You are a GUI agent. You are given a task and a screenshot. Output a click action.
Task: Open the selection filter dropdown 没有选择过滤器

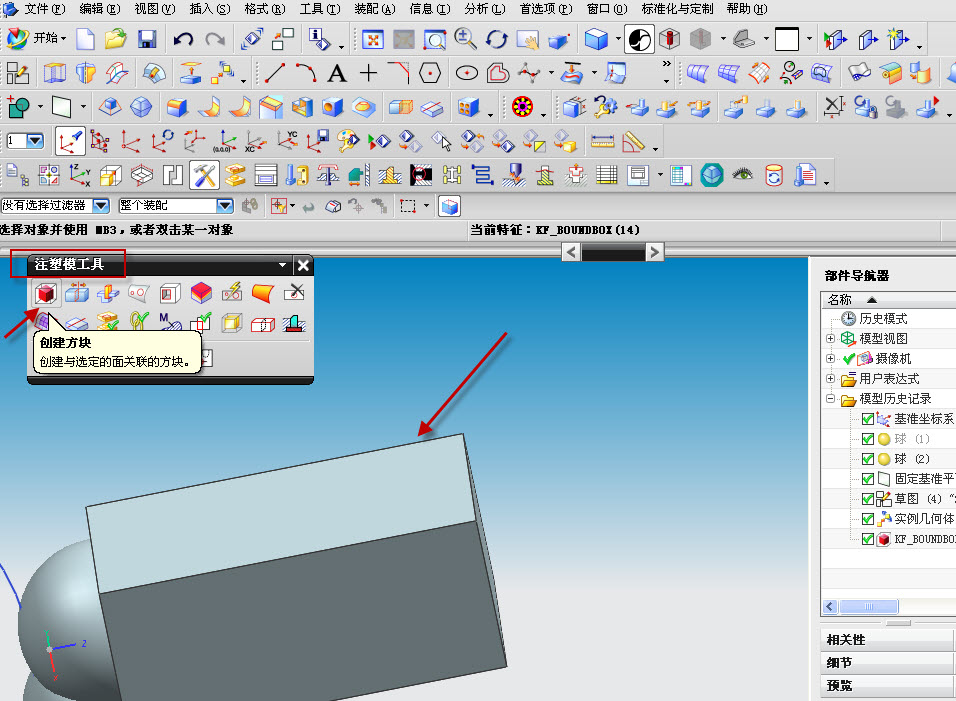(101, 205)
